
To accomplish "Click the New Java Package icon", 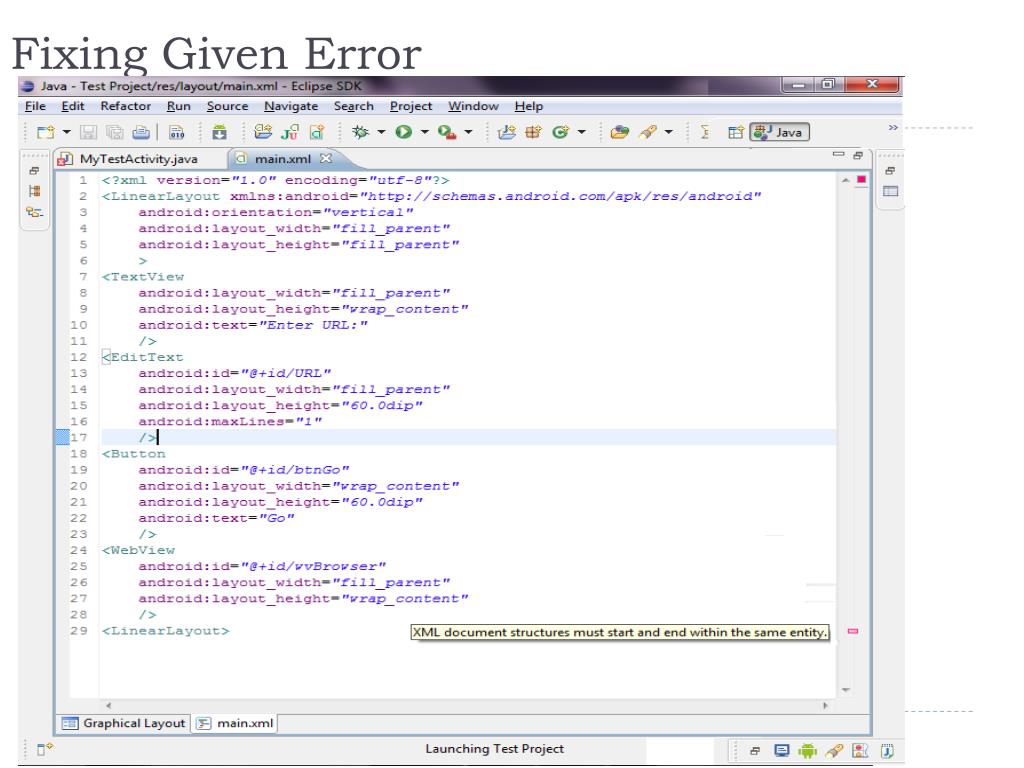I will pyautogui.click(x=534, y=133).
